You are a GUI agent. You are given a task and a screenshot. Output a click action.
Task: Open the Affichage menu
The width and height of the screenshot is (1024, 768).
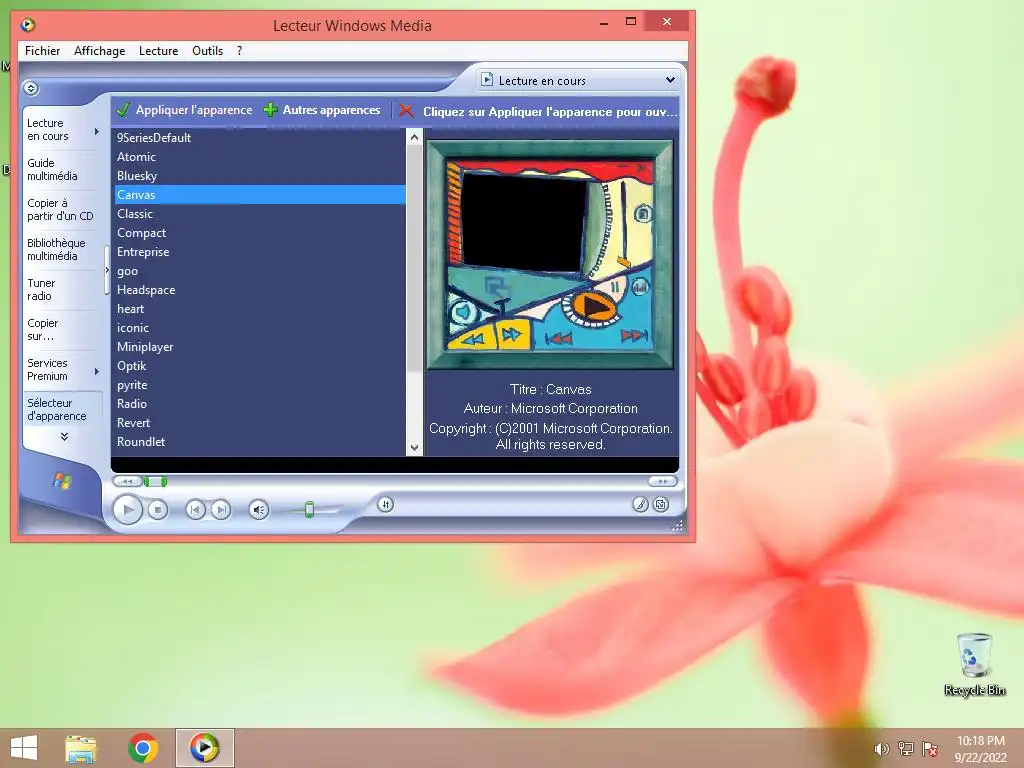click(x=99, y=51)
